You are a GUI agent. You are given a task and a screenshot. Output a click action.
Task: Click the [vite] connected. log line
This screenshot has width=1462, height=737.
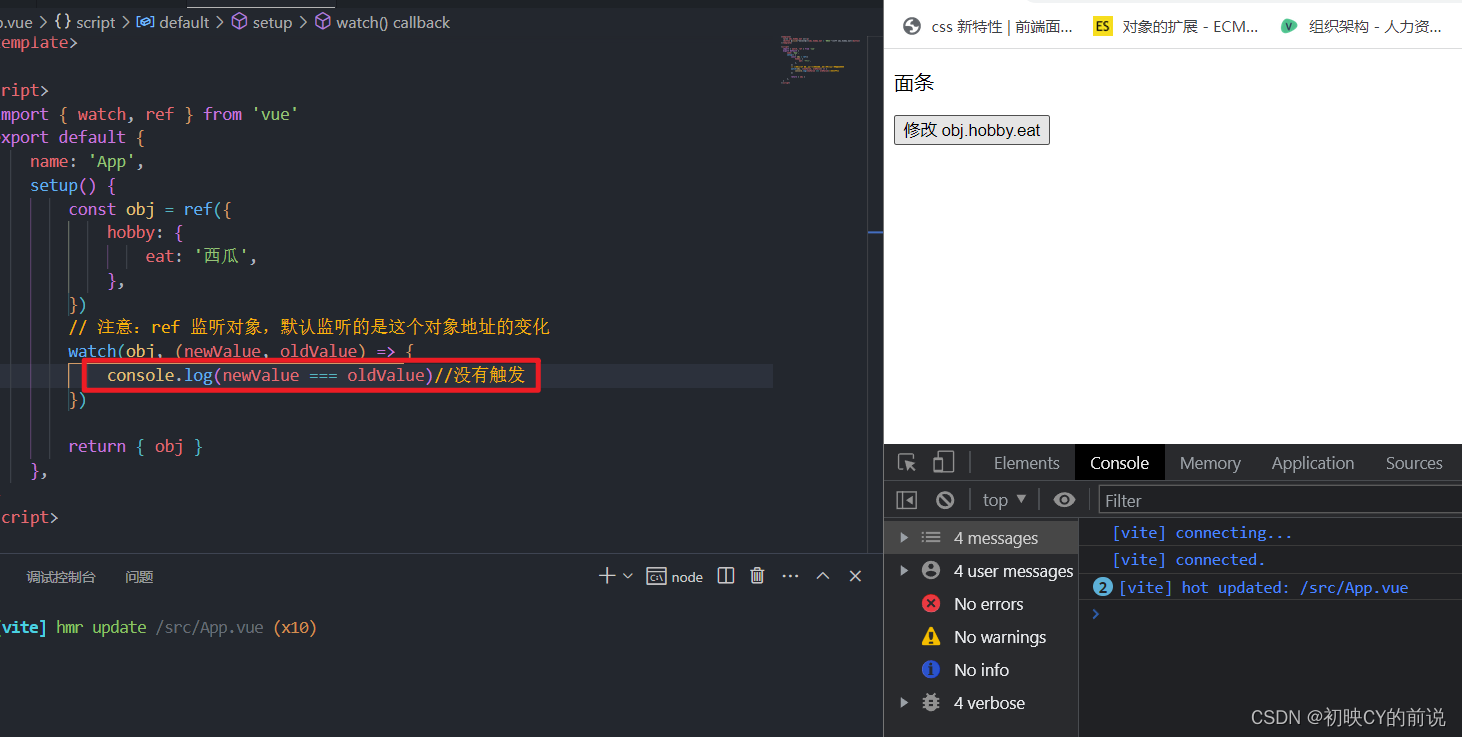(1189, 560)
